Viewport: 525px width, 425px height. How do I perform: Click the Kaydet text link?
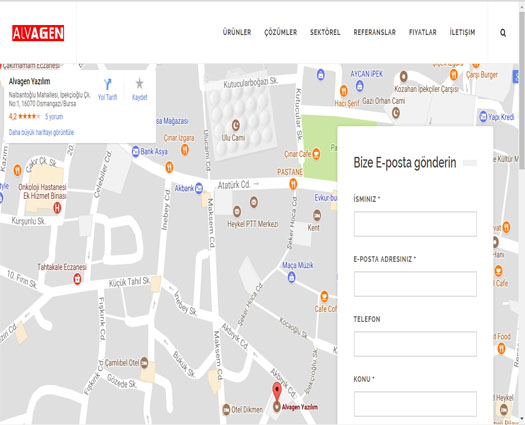[x=139, y=97]
